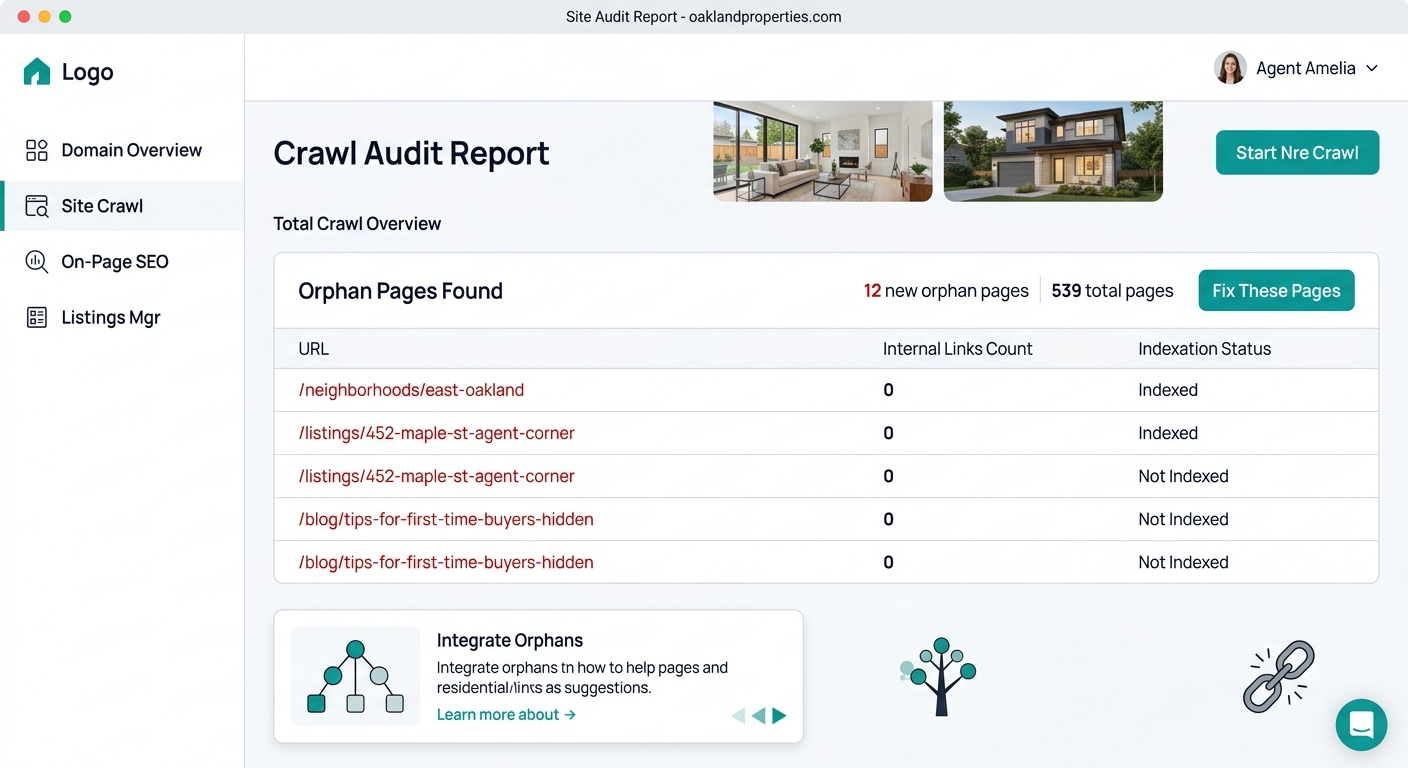This screenshot has width=1408, height=768.
Task: Click the On-Page SEO magnifier icon
Action: coord(37,262)
